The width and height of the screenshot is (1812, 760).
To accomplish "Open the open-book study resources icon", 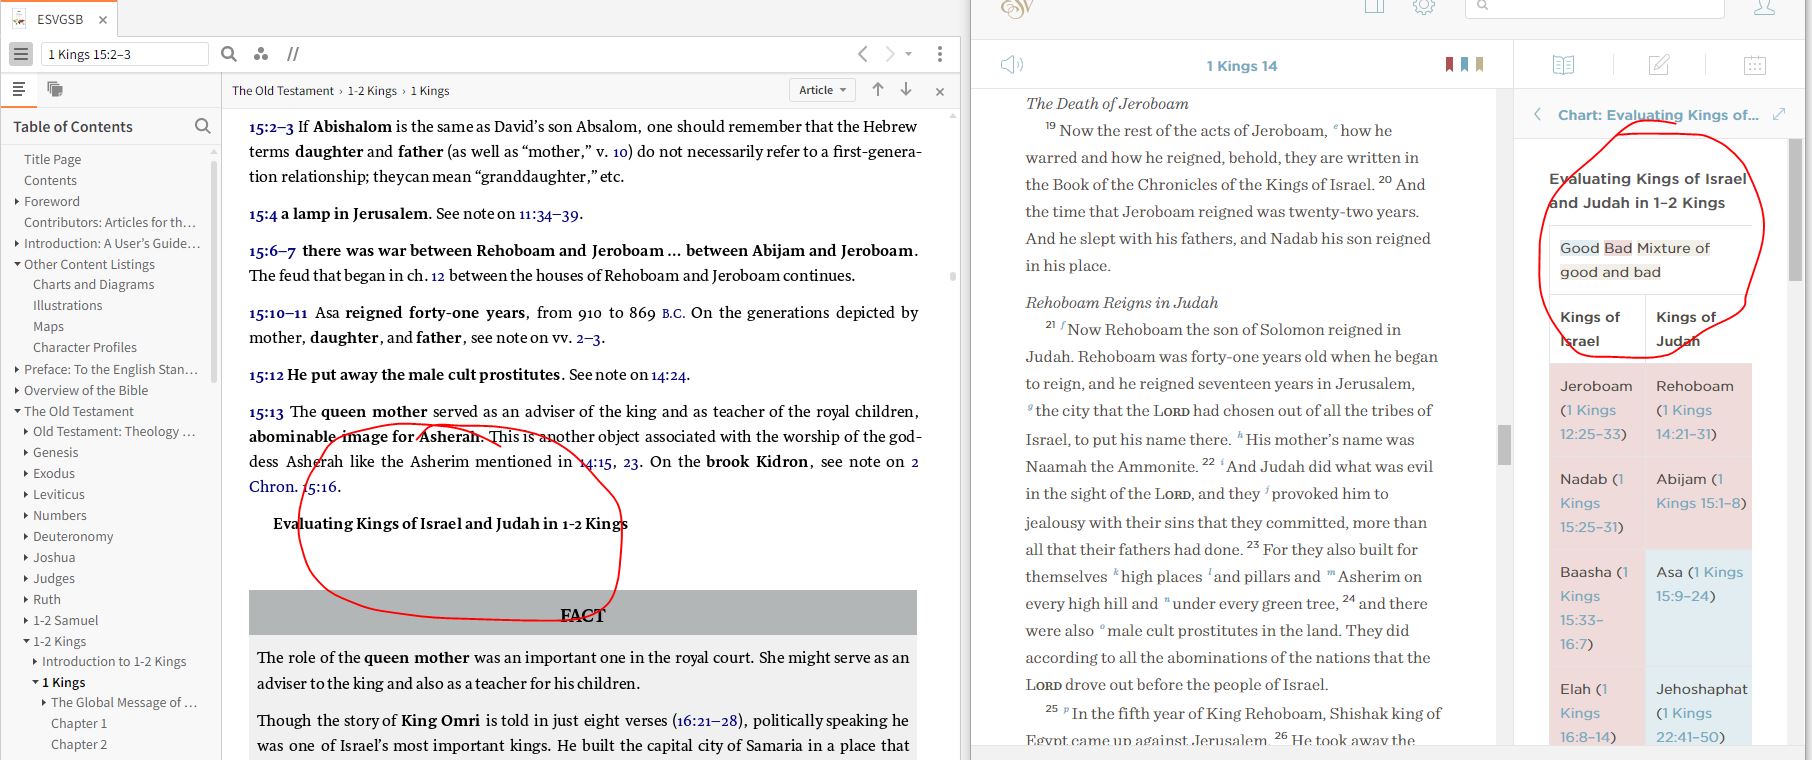I will click(1563, 65).
